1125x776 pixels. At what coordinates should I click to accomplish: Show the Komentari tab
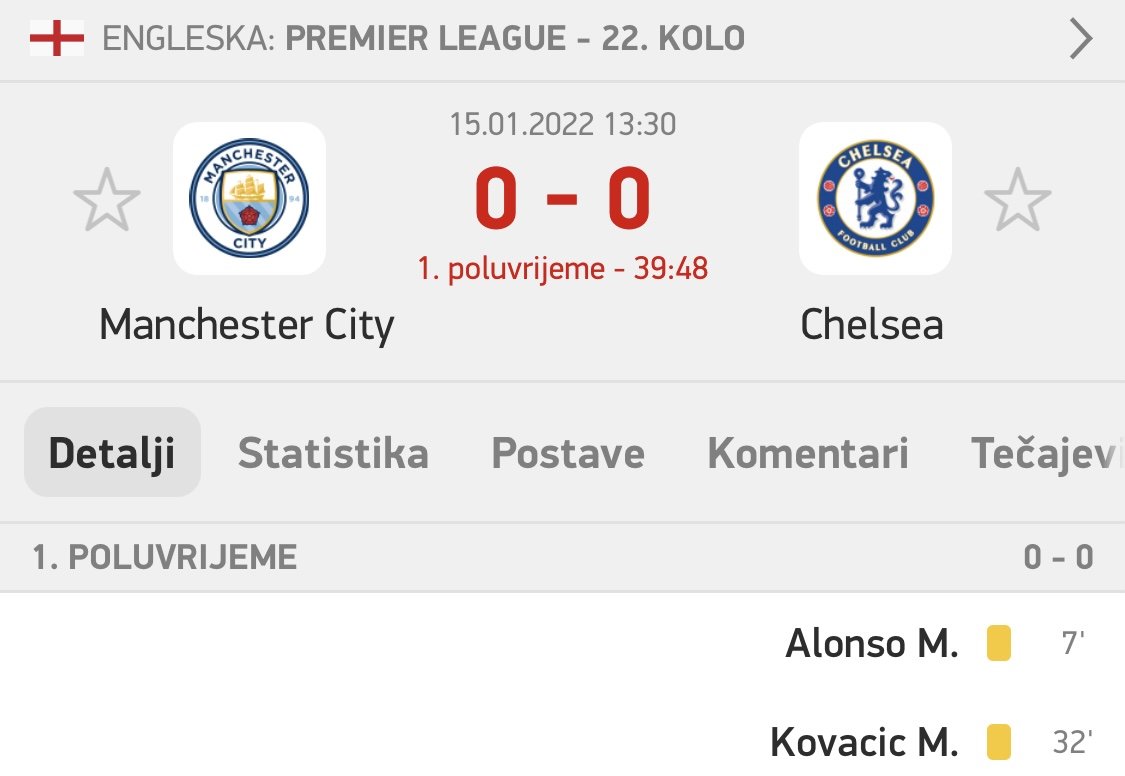[808, 453]
